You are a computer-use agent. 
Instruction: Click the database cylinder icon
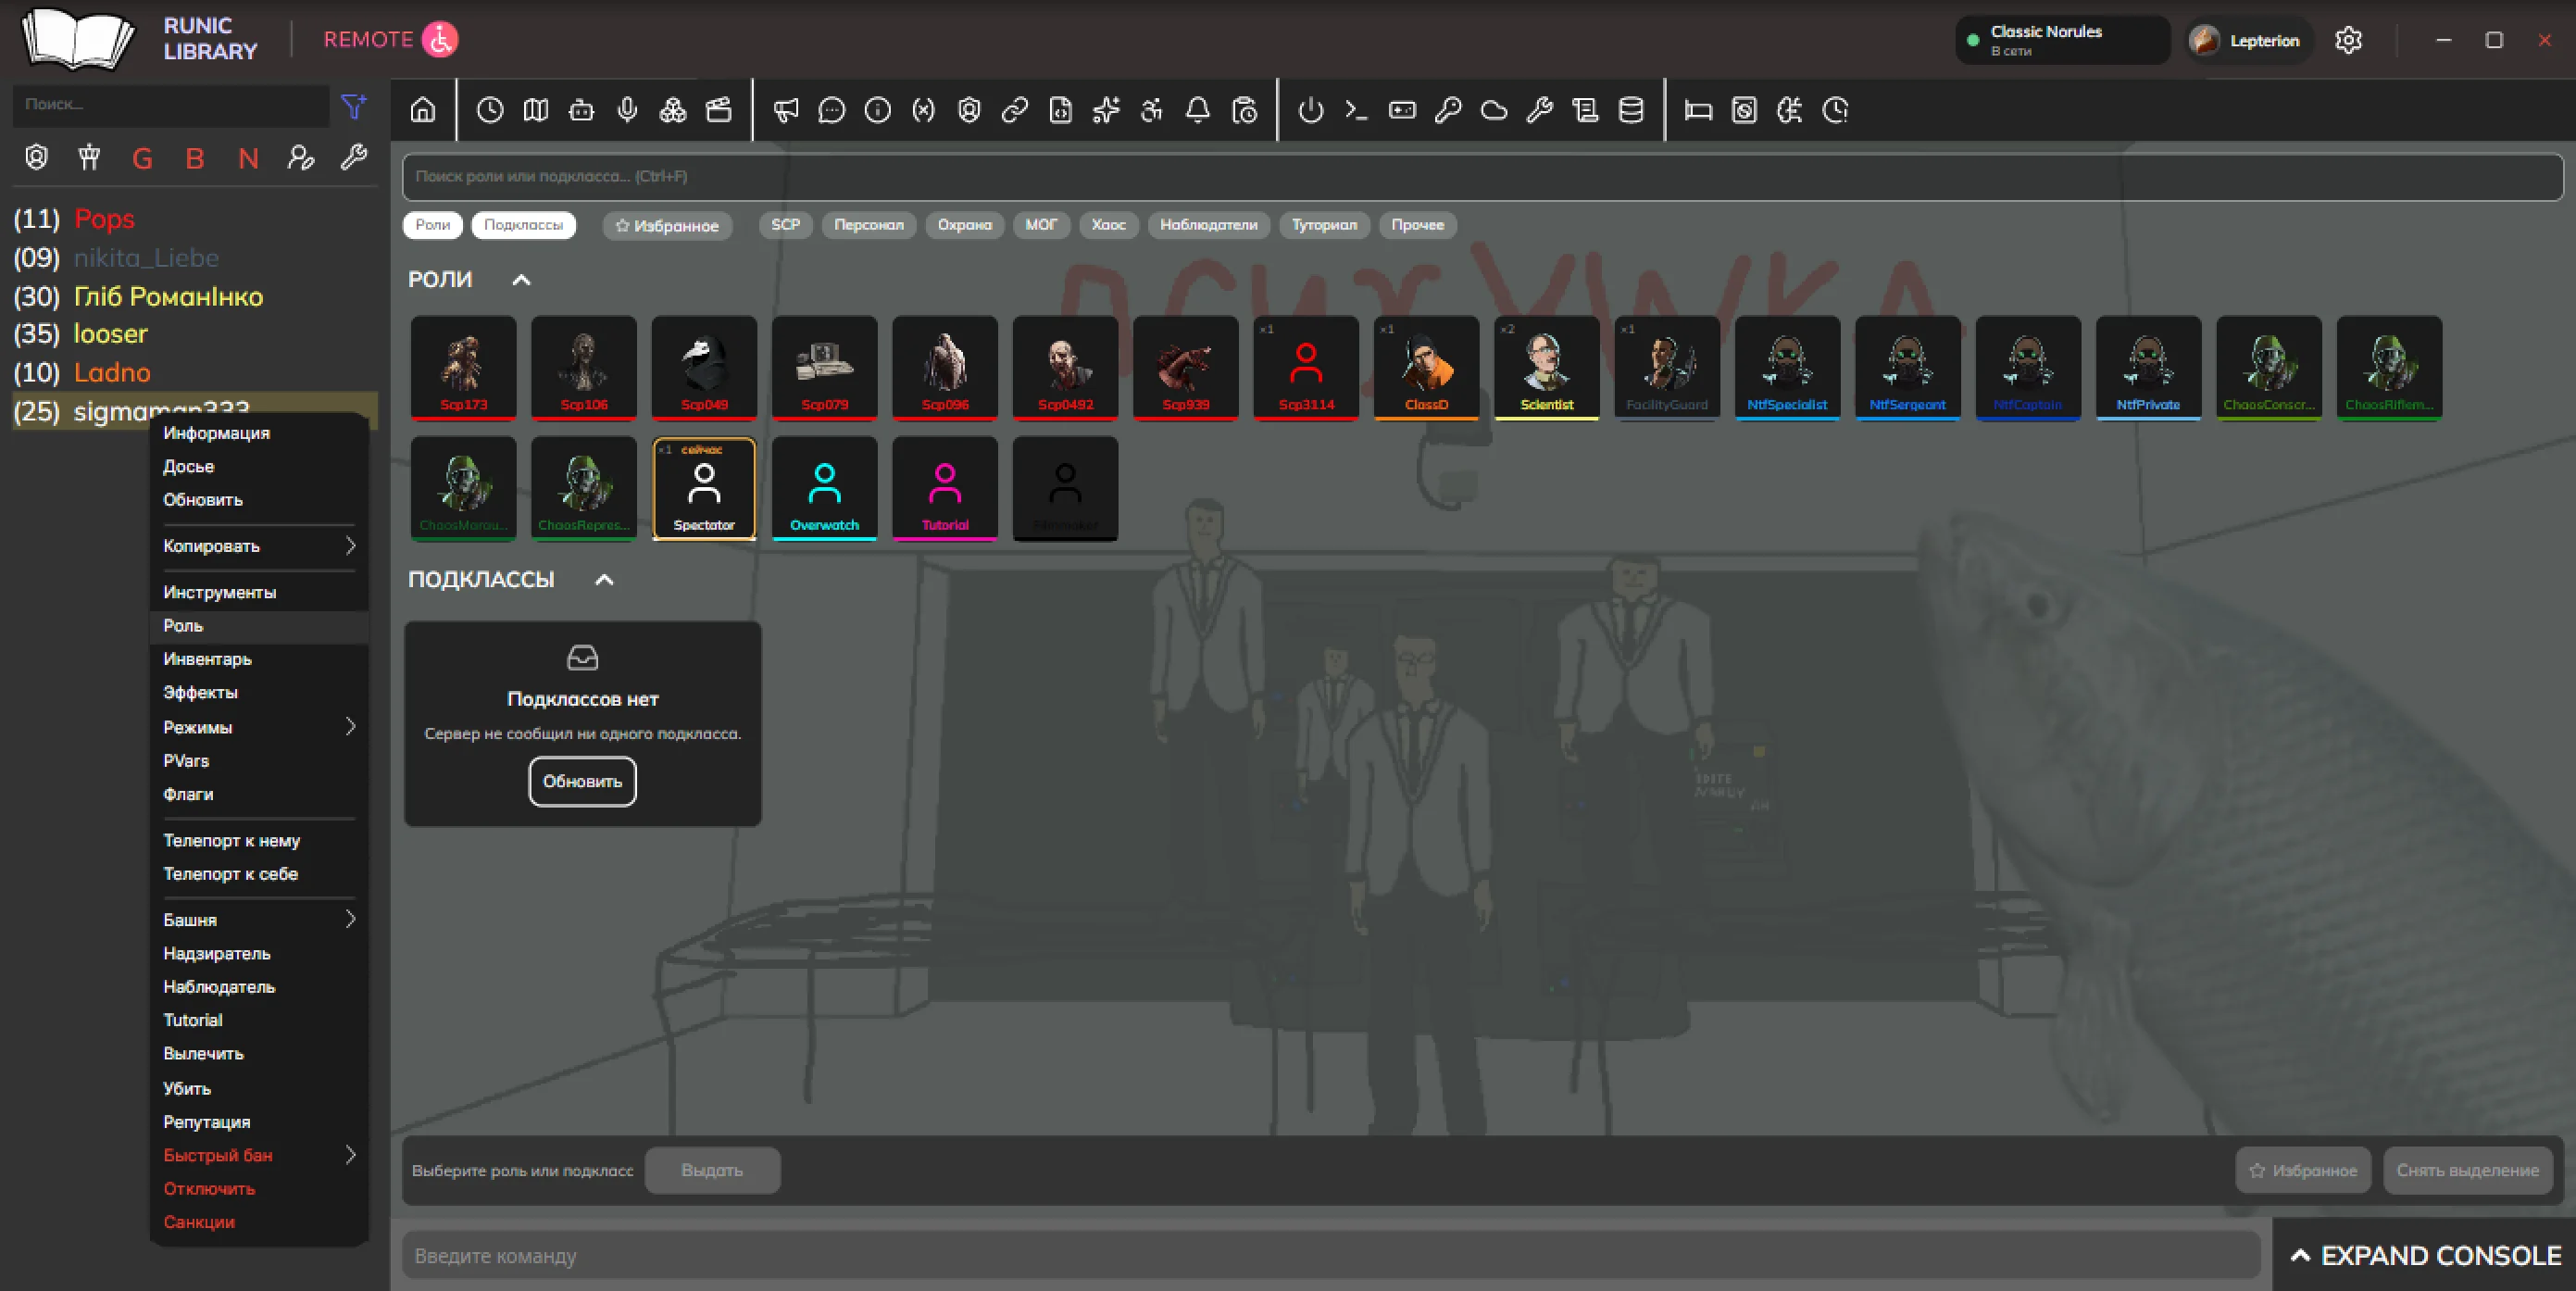click(1631, 110)
